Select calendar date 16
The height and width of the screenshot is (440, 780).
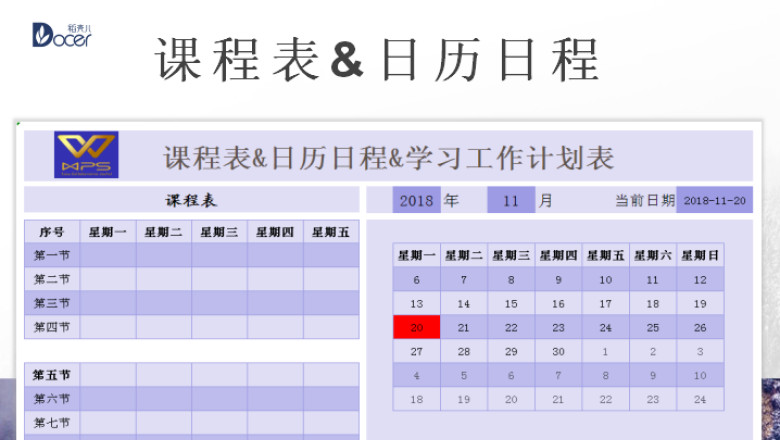point(558,303)
